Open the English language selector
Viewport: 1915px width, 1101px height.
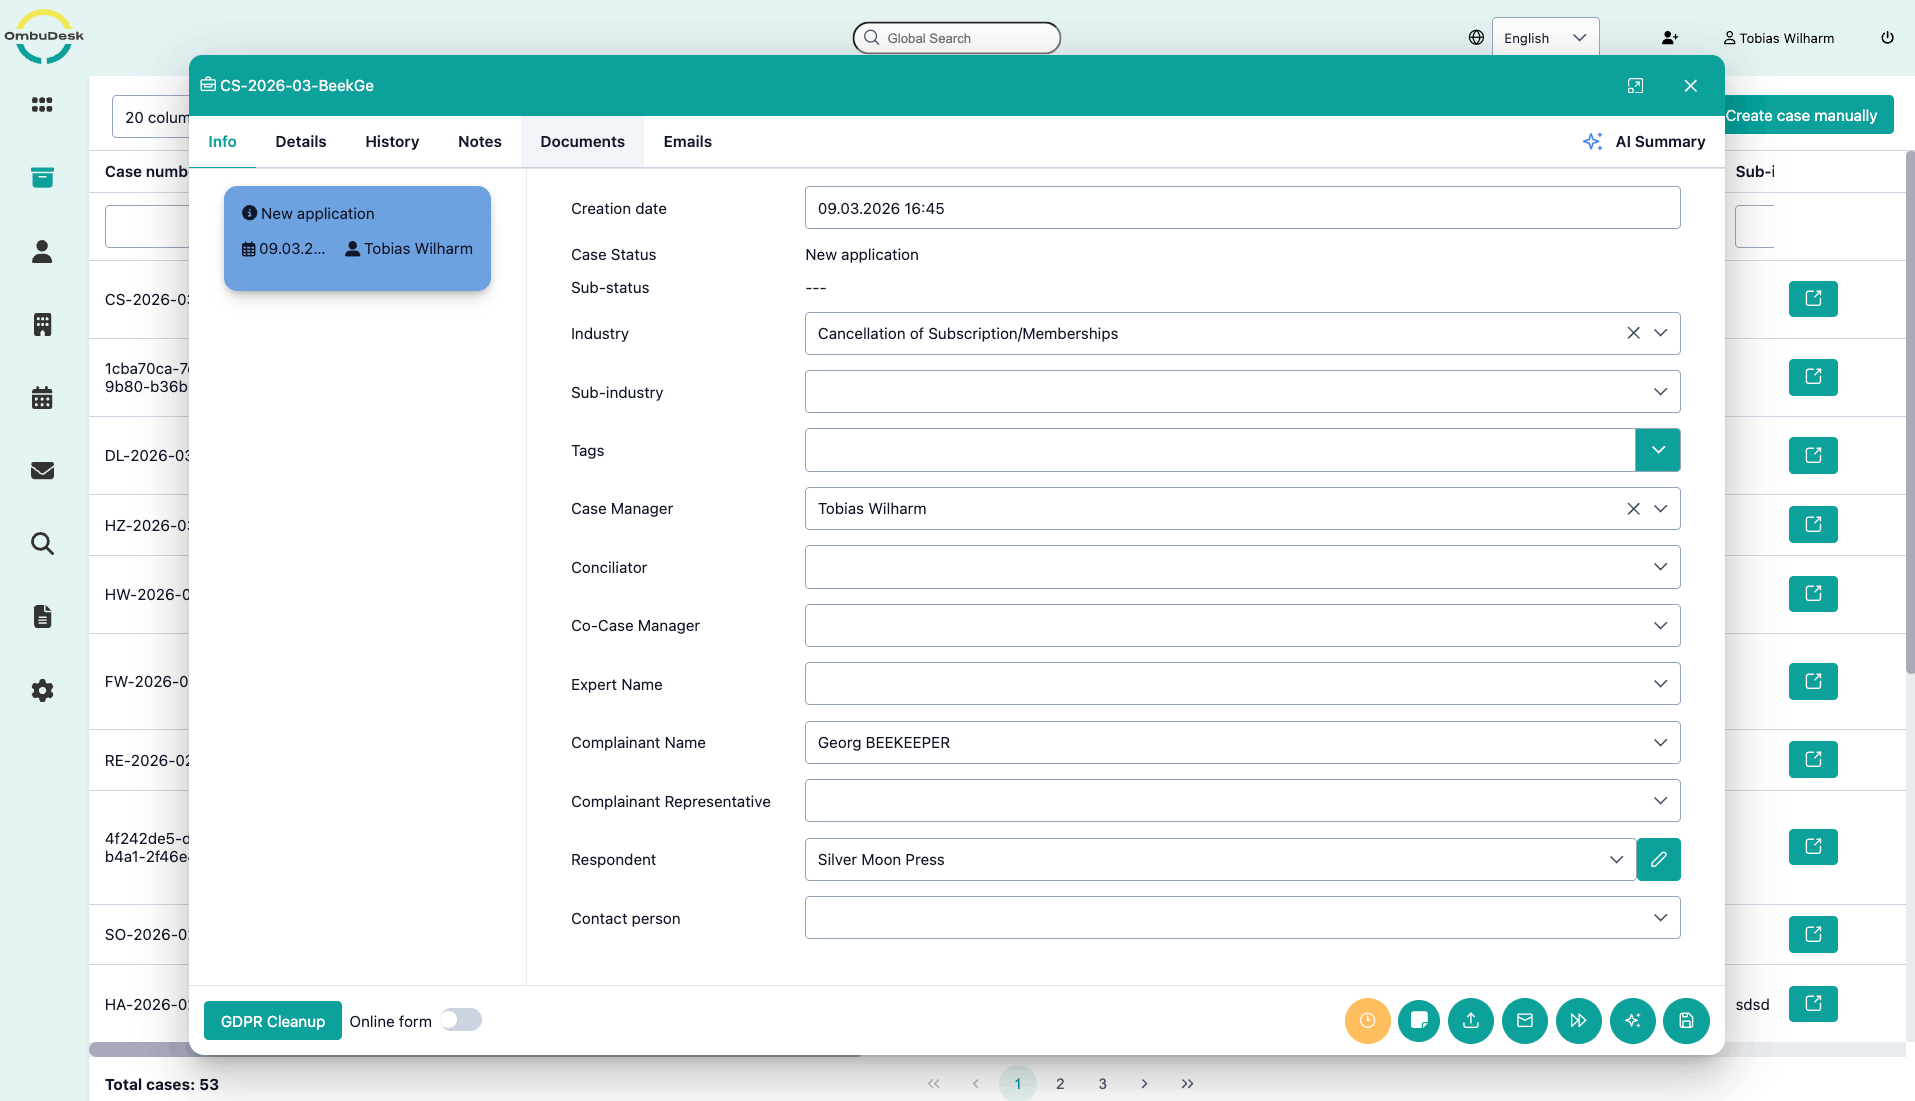click(x=1544, y=38)
